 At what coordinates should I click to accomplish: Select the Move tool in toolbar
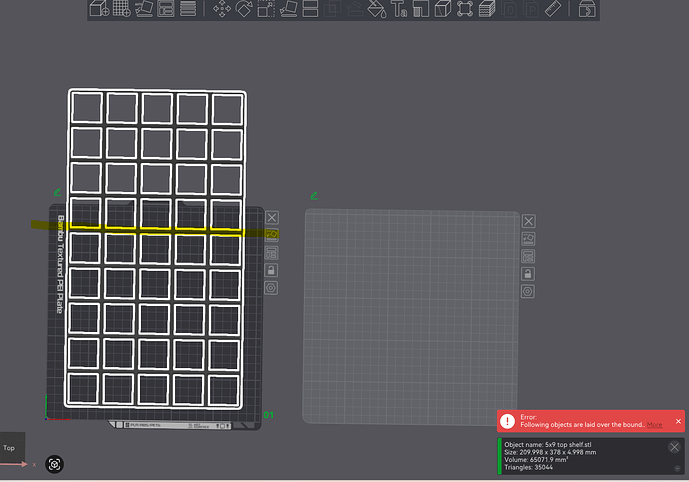(x=222, y=9)
